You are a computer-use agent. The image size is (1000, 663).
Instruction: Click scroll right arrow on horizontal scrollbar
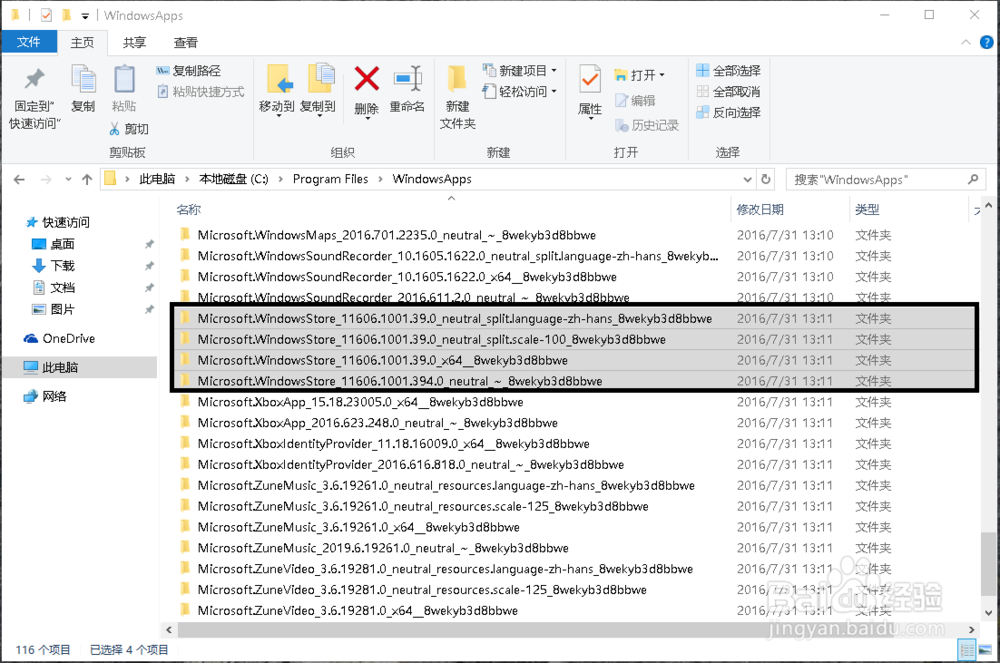[x=971, y=630]
